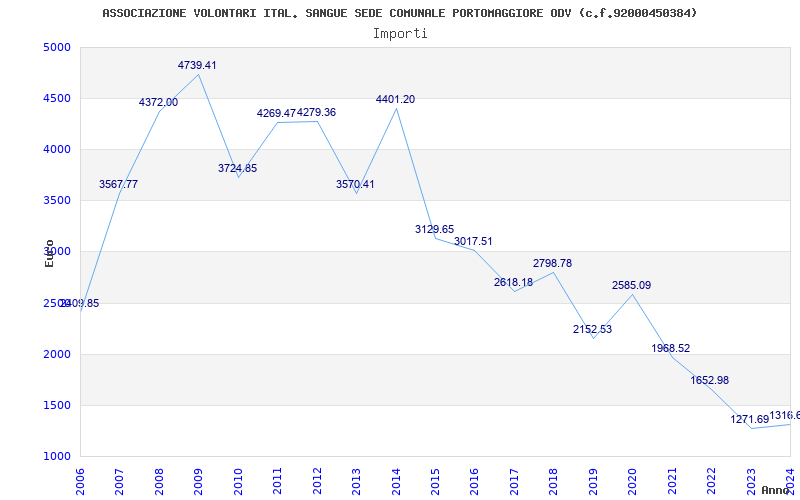The height and width of the screenshot is (500, 800).
Task: Click the 2023 year axis label
Action: point(751,481)
